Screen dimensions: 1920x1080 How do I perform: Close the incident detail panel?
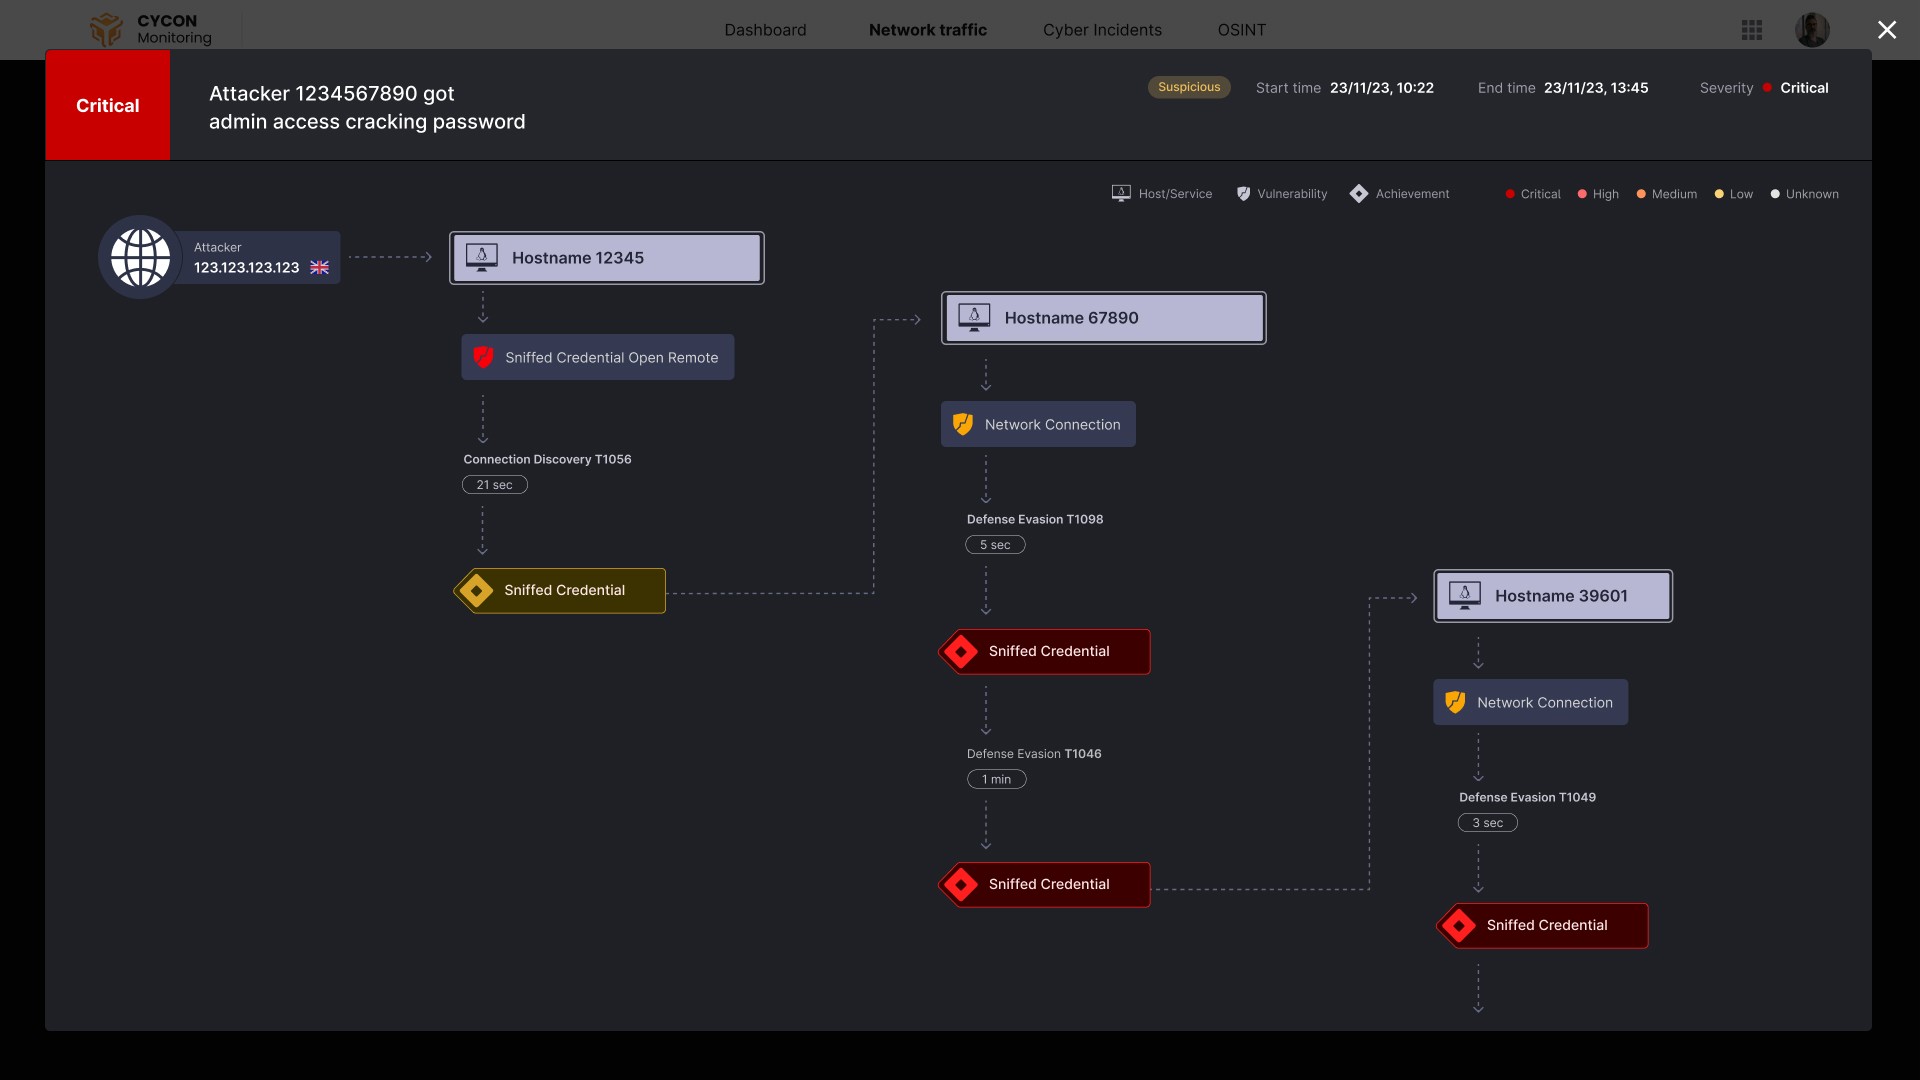tap(1886, 30)
